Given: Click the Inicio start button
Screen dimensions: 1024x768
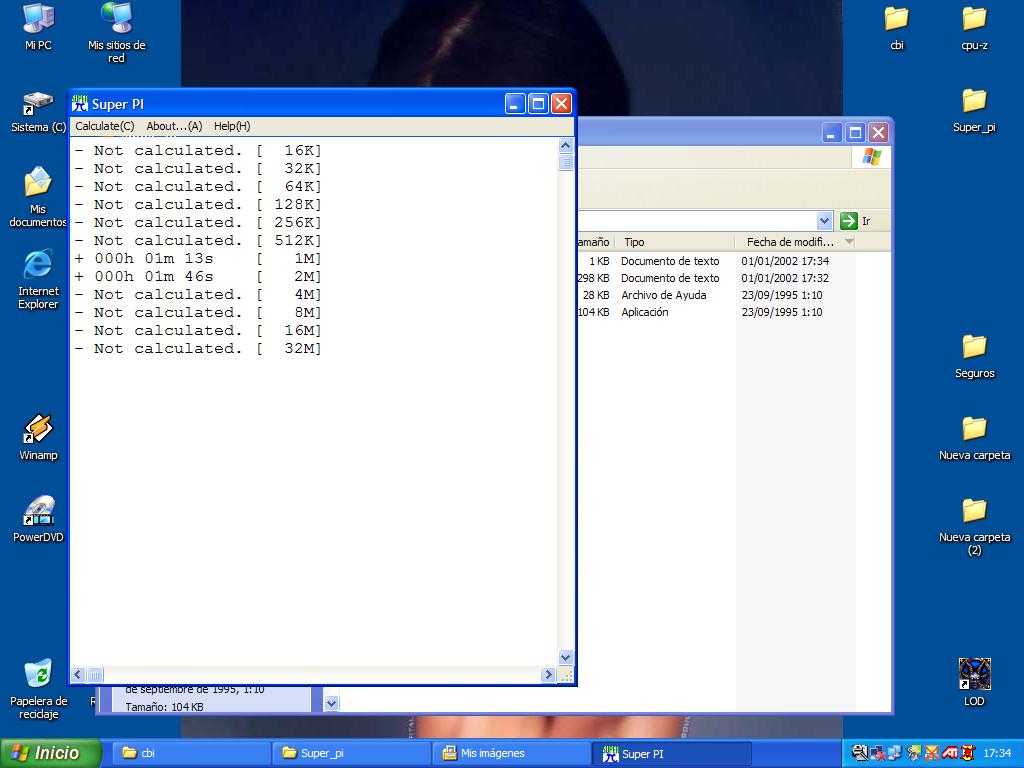Looking at the screenshot, I should point(51,753).
